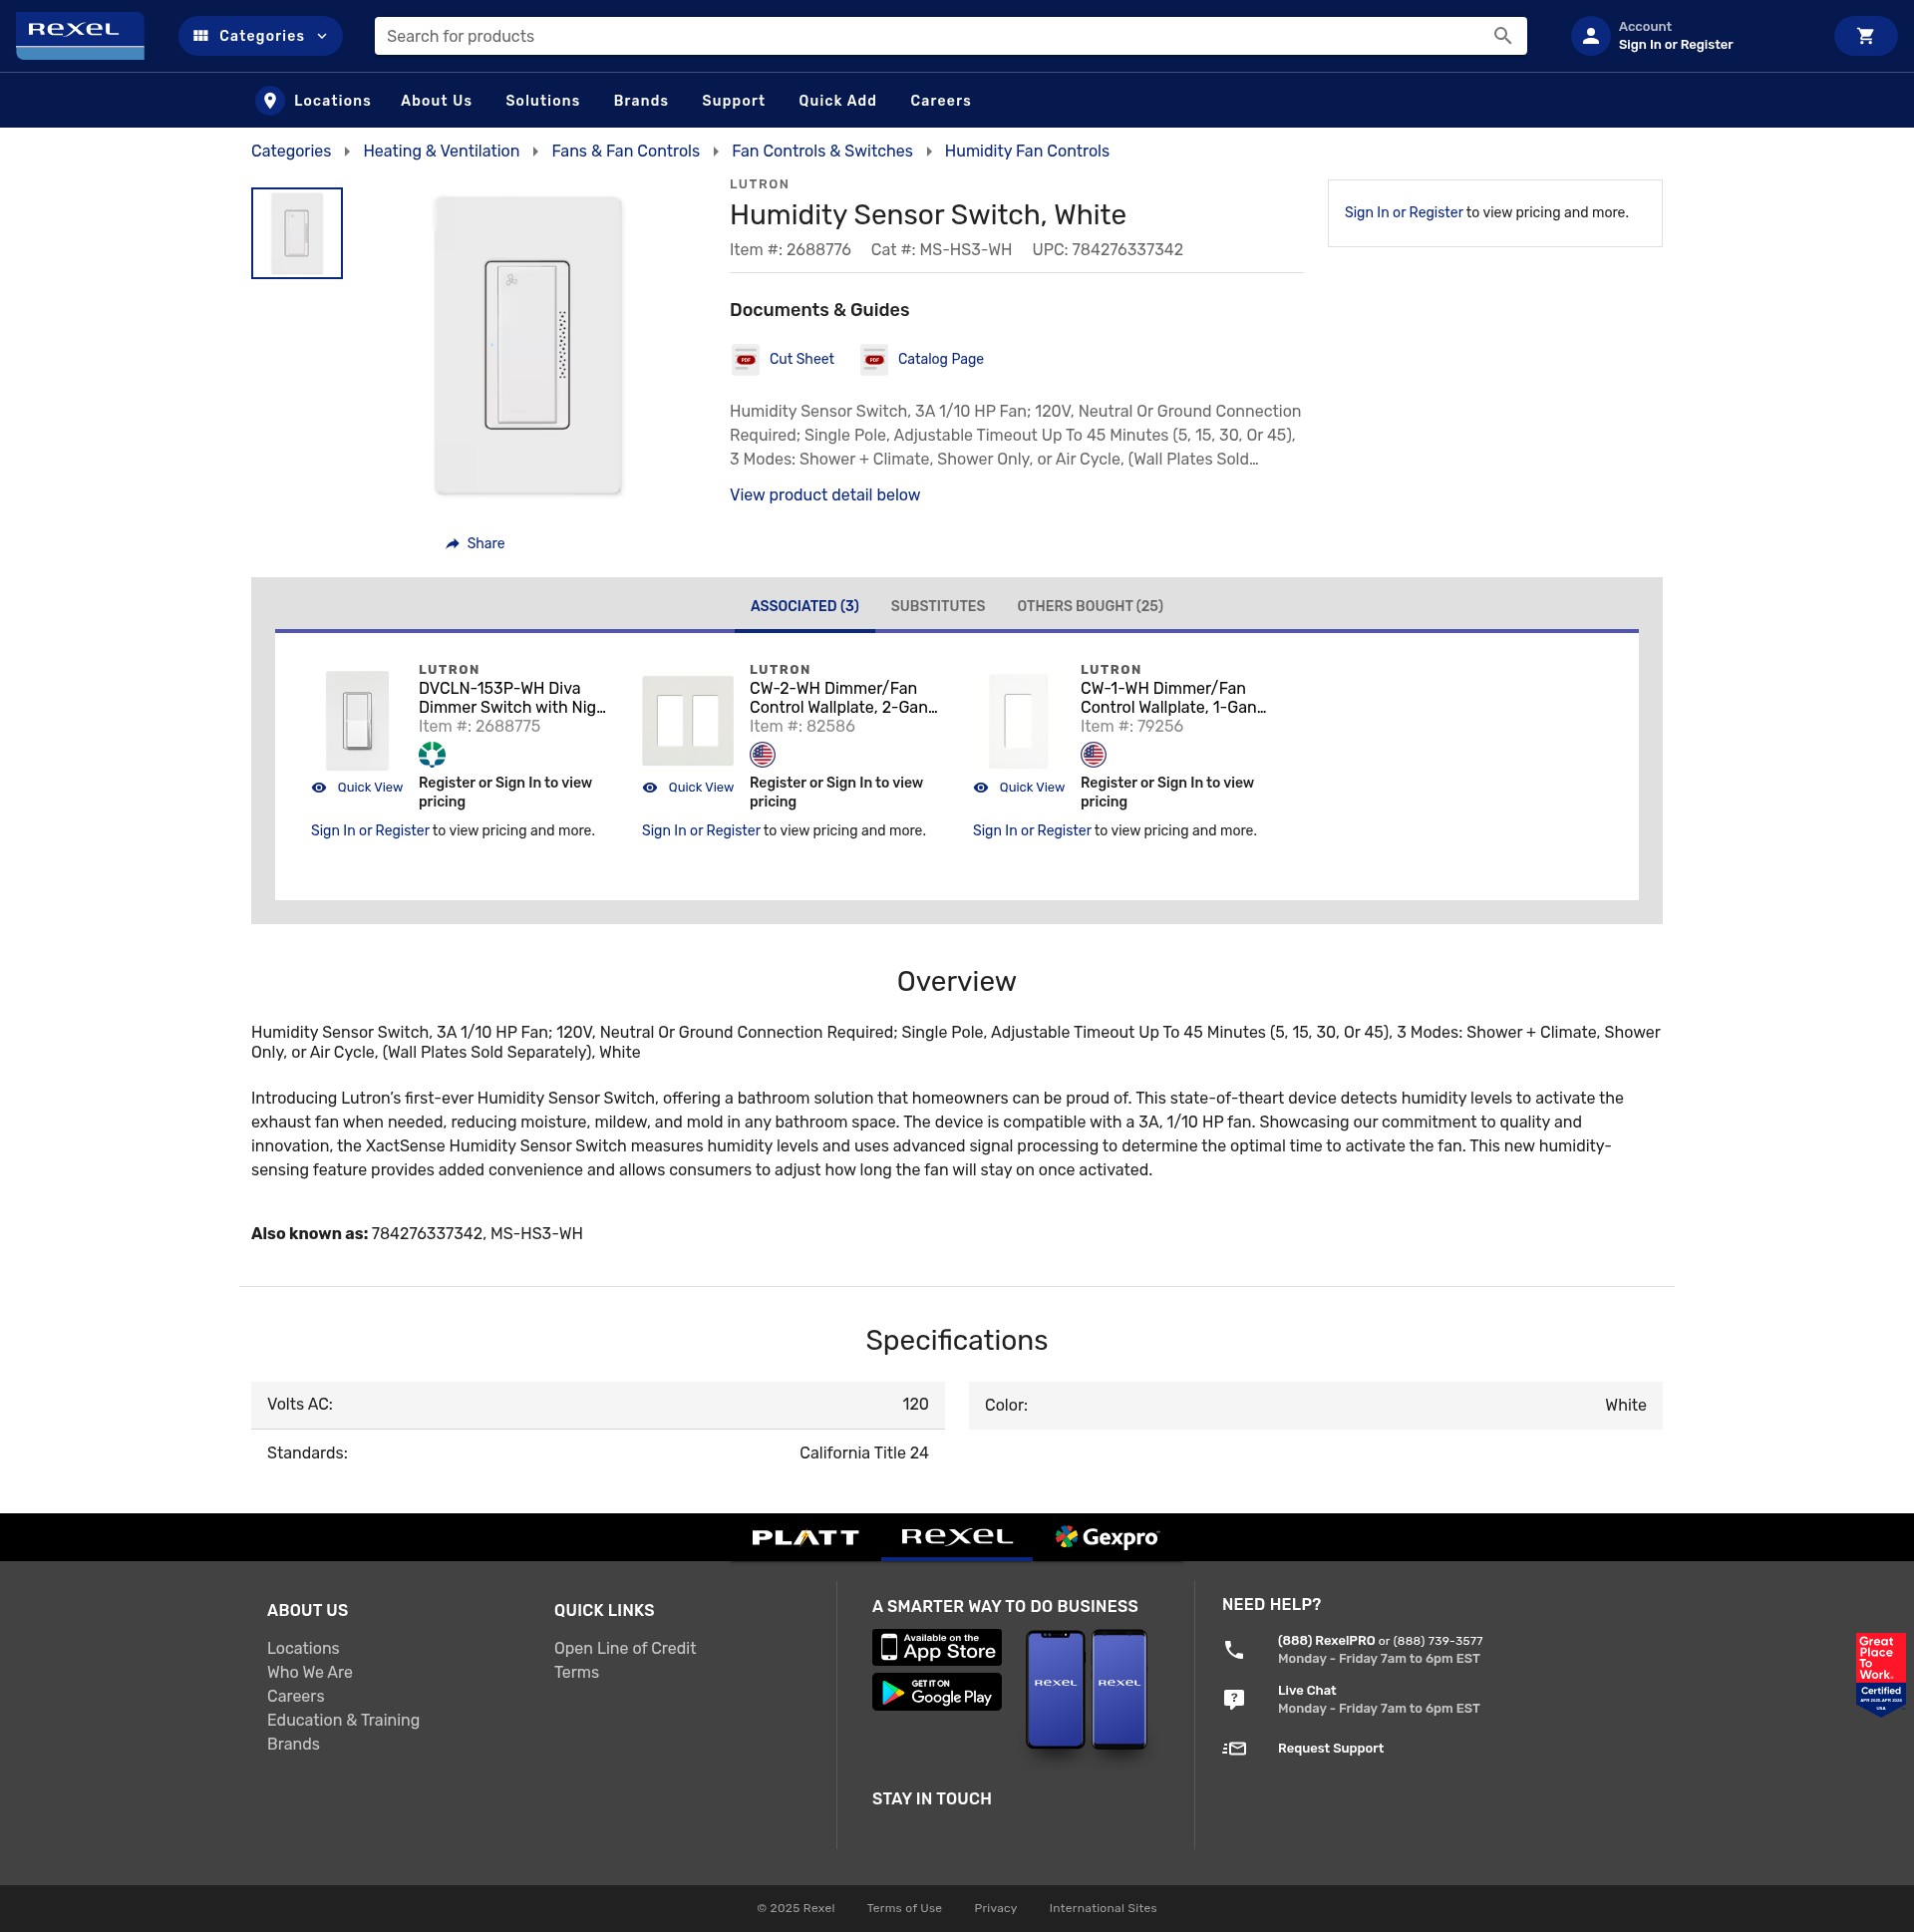Click the Google Play download badge

click(937, 1693)
